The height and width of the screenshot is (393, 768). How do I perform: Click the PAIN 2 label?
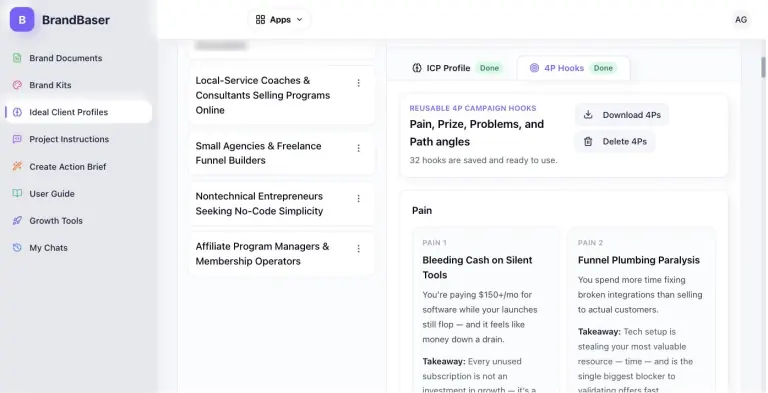(x=590, y=243)
